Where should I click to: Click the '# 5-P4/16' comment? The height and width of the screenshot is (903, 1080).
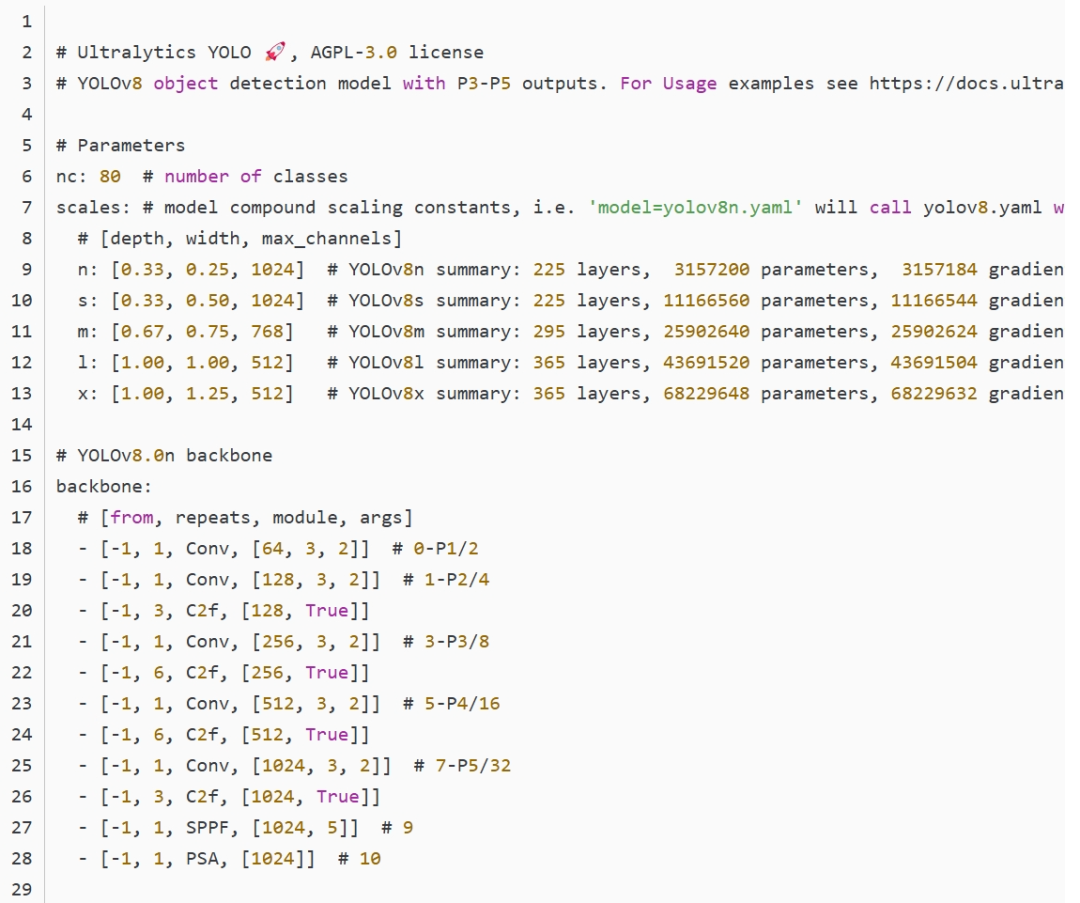451,703
